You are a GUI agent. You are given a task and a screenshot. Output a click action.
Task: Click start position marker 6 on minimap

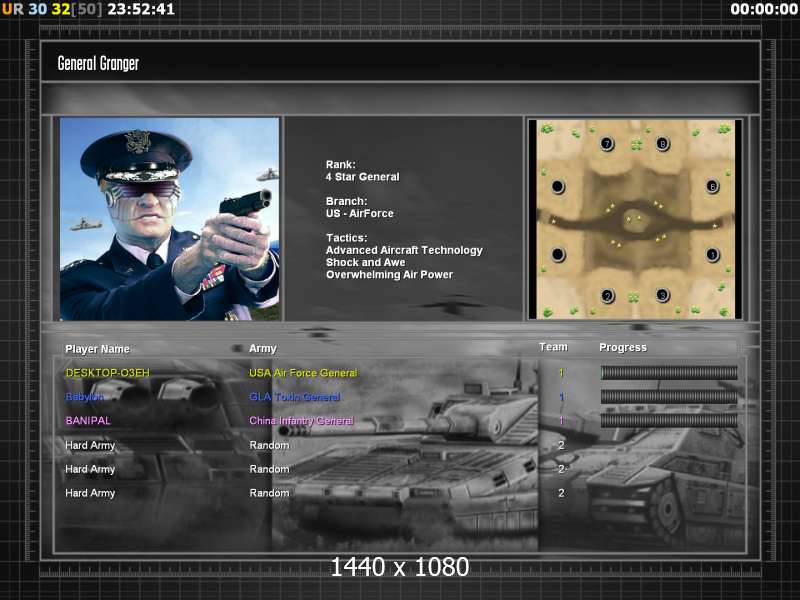(712, 186)
